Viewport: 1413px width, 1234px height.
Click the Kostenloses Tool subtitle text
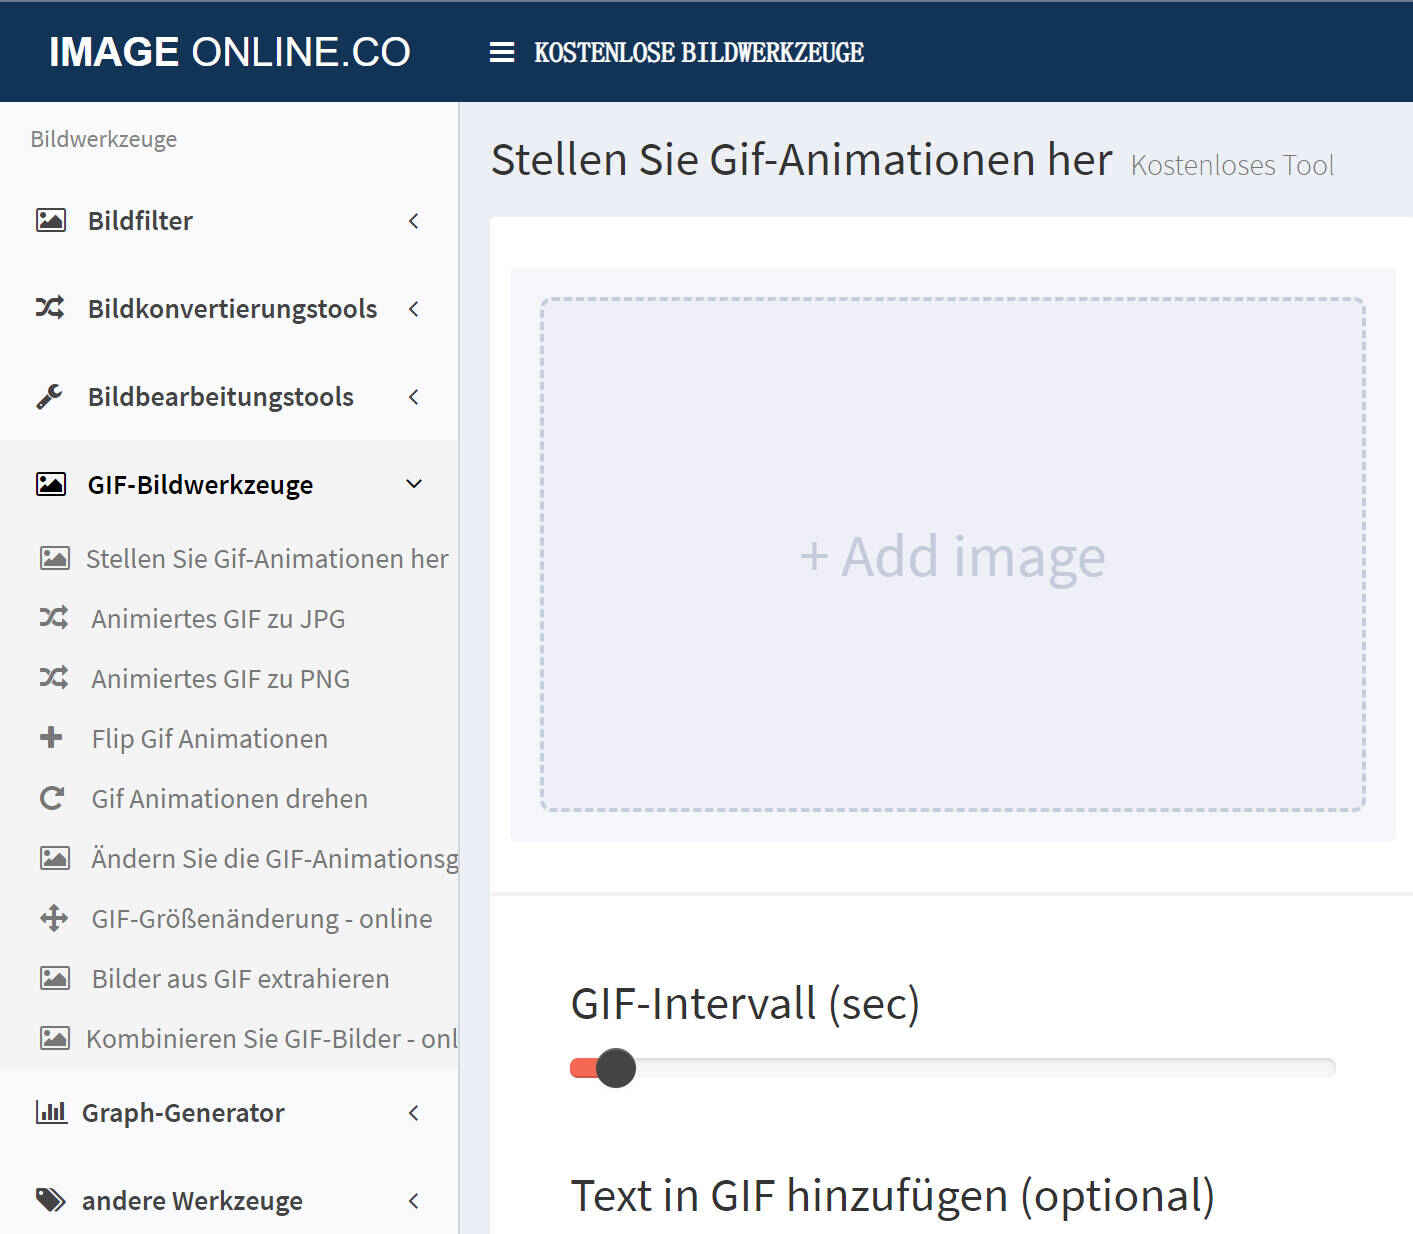tap(1232, 165)
